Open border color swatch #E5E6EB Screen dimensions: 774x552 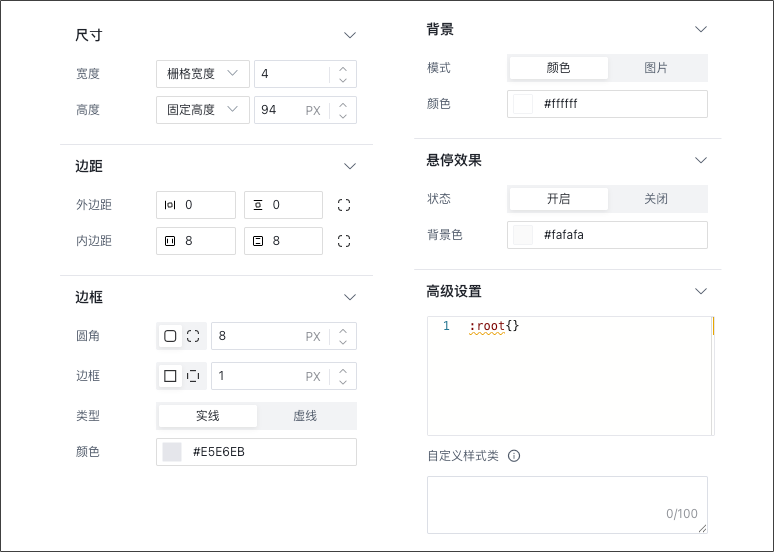[172, 452]
